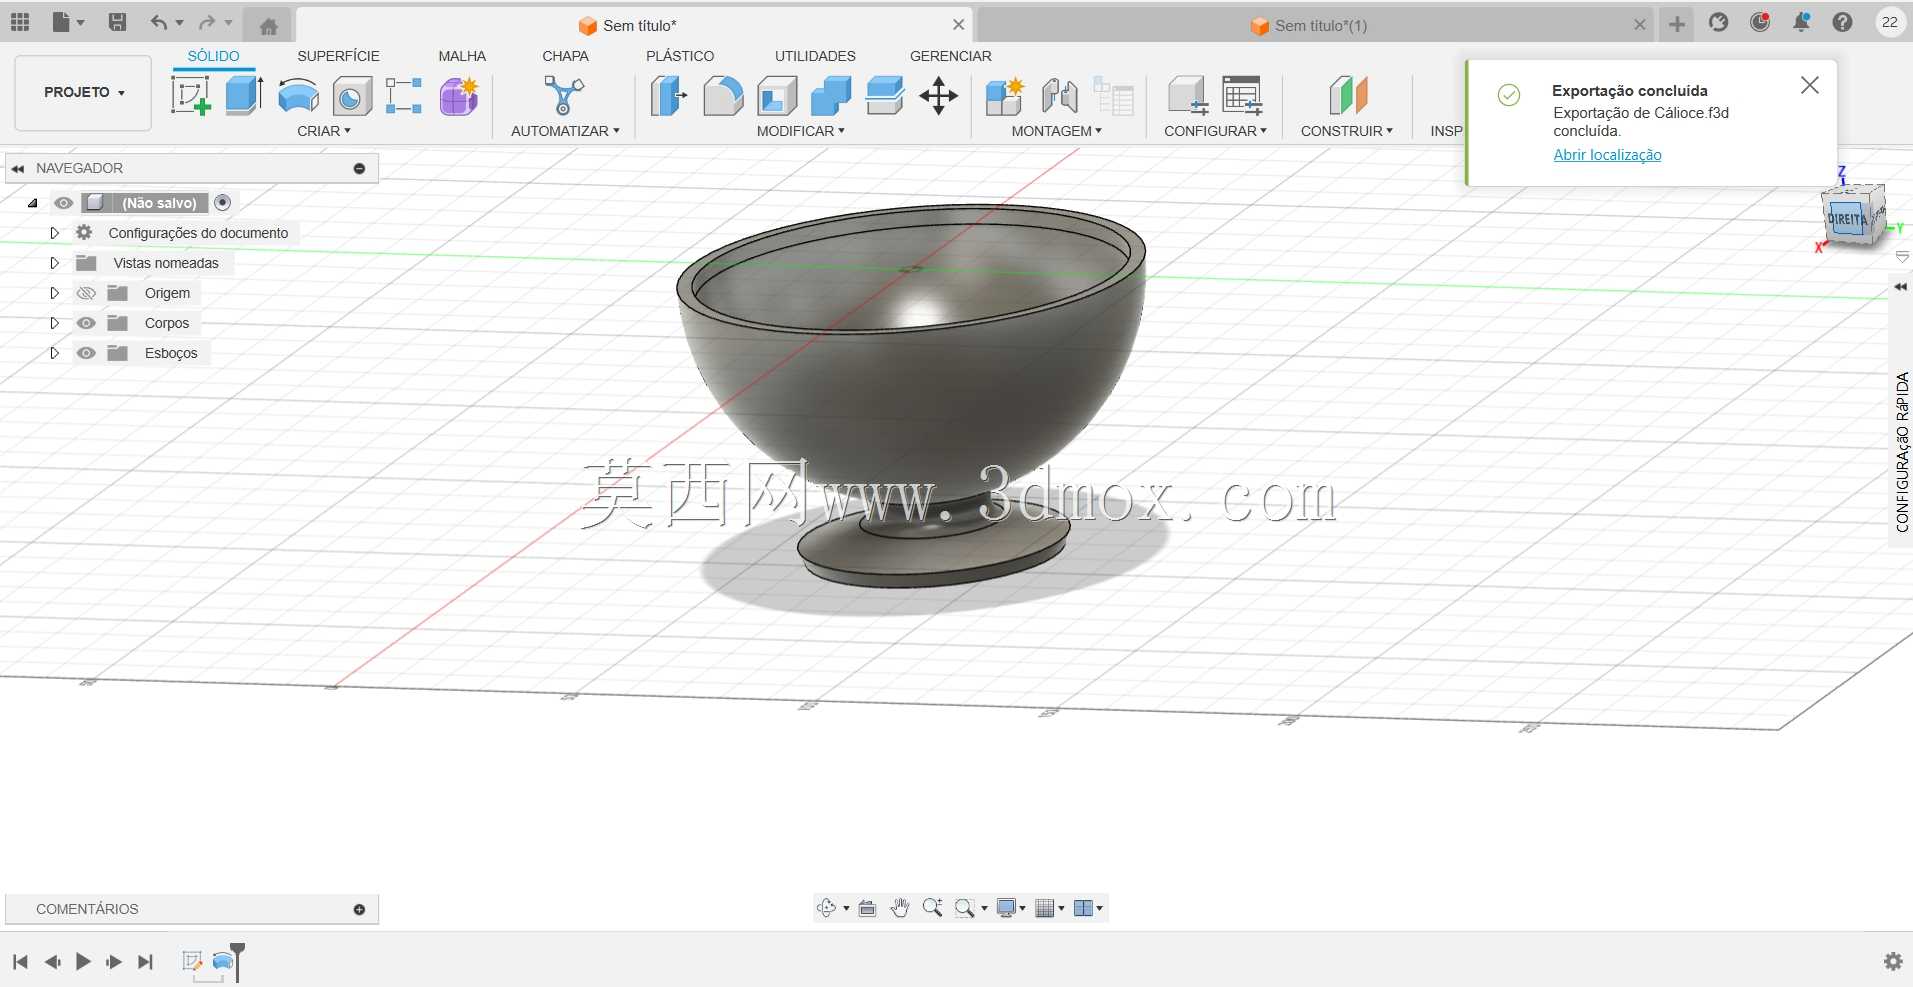Open the CONFIGURAR dropdown menu
The height and width of the screenshot is (987, 1913).
click(x=1215, y=131)
